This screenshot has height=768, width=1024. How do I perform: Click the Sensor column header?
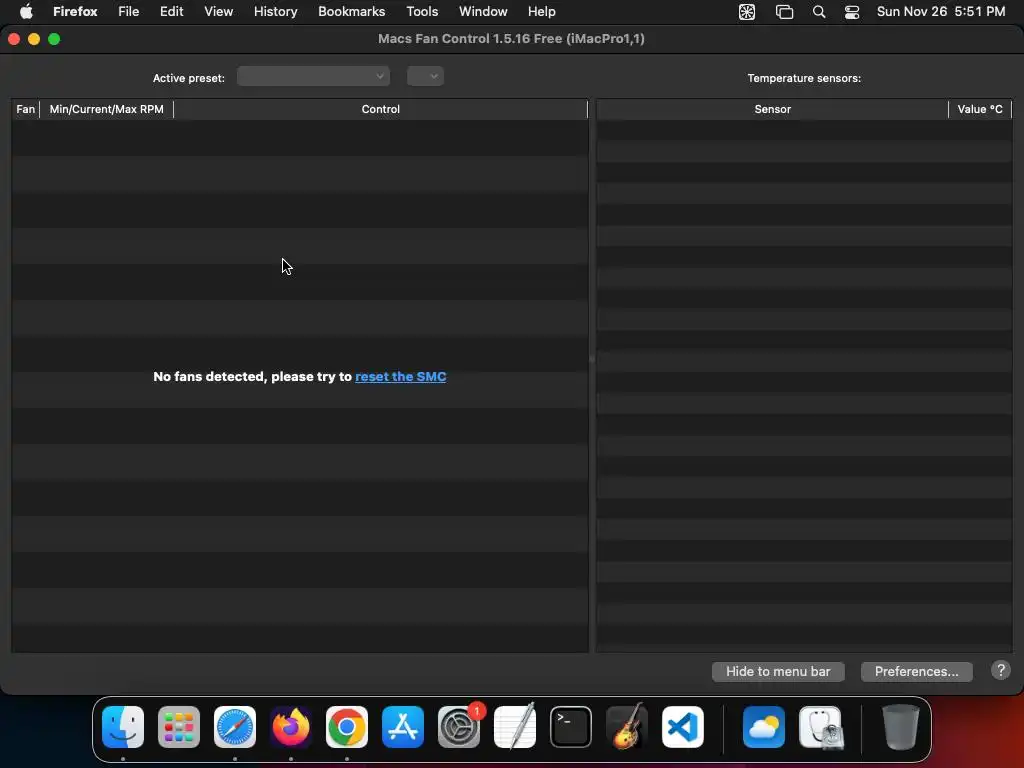coord(773,109)
